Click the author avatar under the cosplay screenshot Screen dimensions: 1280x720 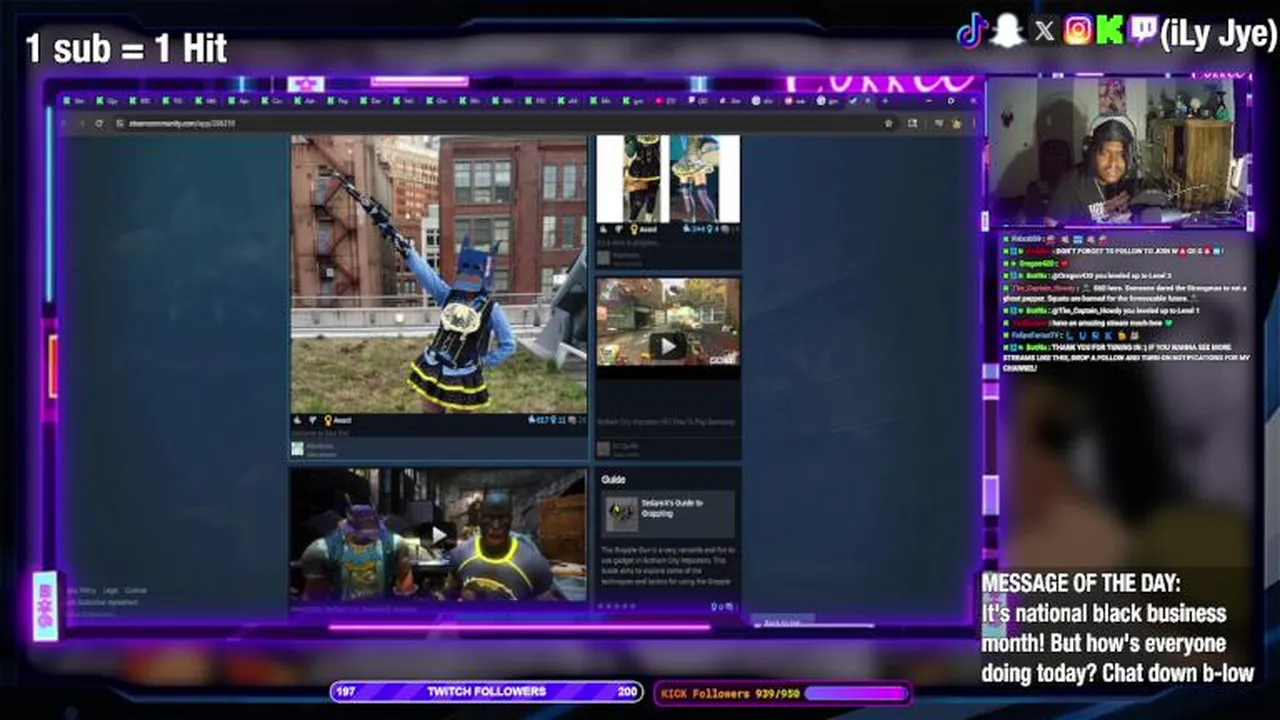click(298, 449)
